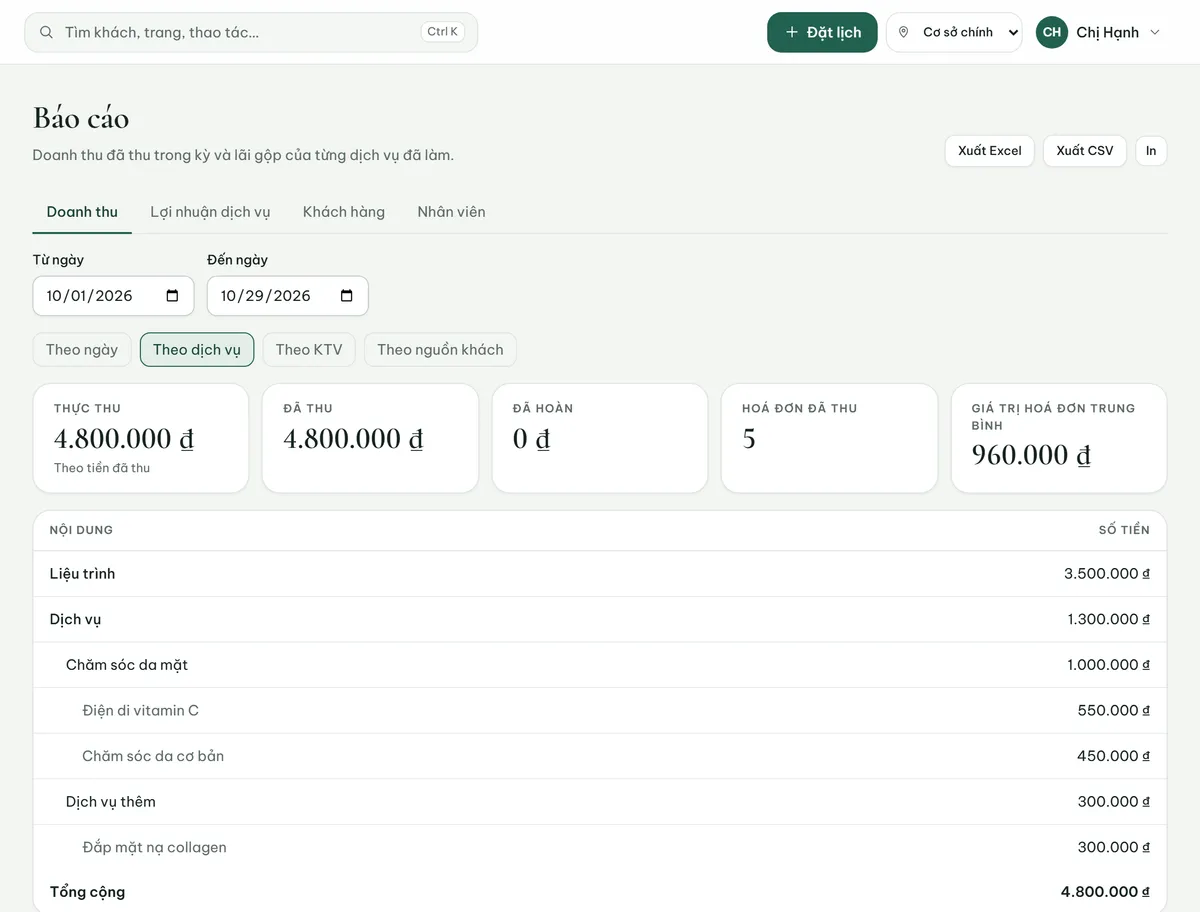Export report with Xuất CSV
The width and height of the screenshot is (1200, 912).
[1085, 151]
